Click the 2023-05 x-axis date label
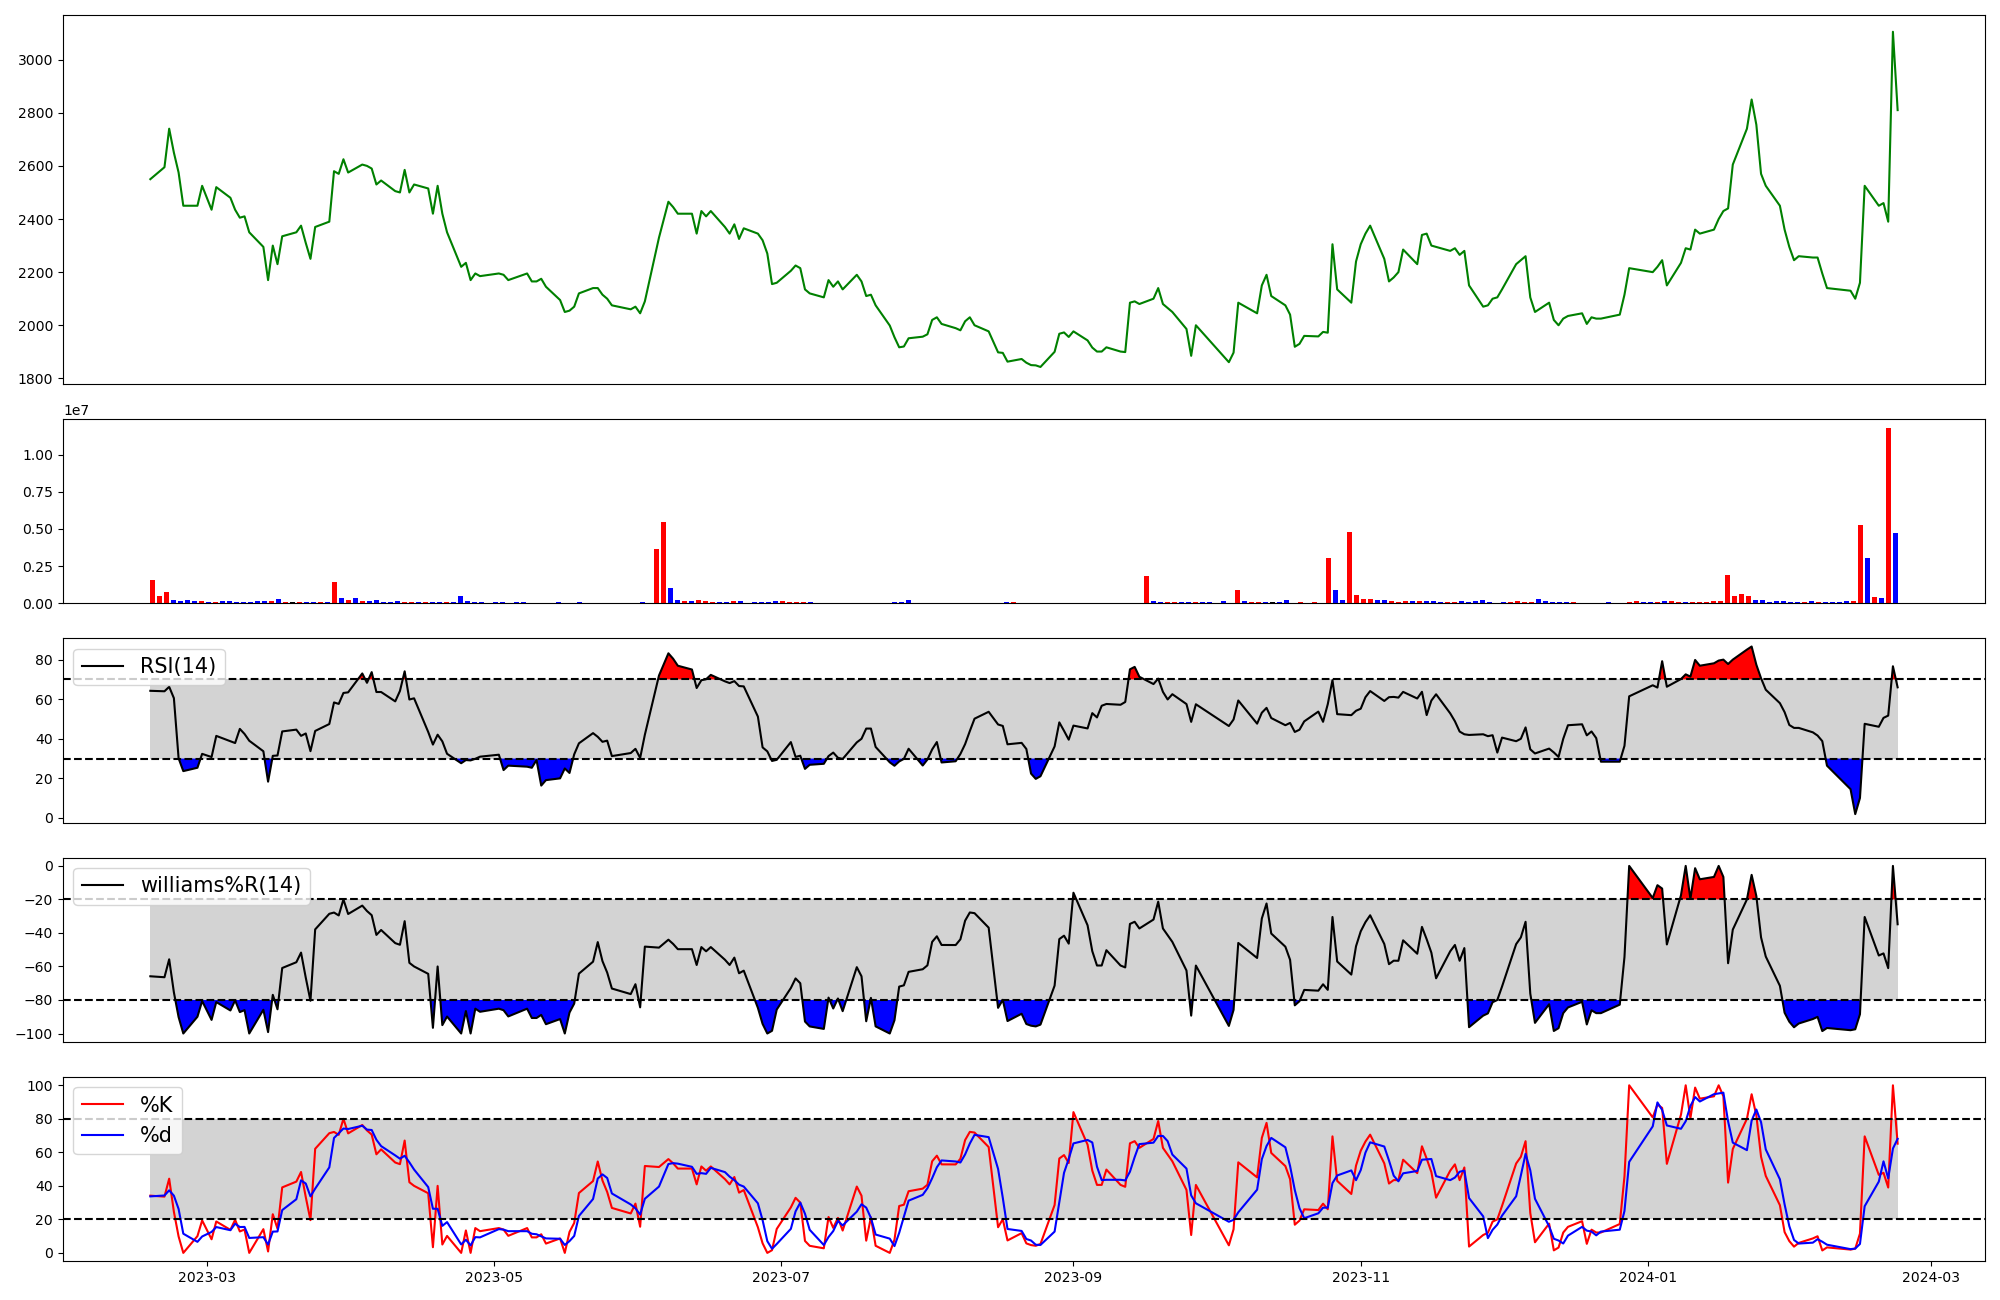The height and width of the screenshot is (1300, 2000). pyautogui.click(x=494, y=1277)
